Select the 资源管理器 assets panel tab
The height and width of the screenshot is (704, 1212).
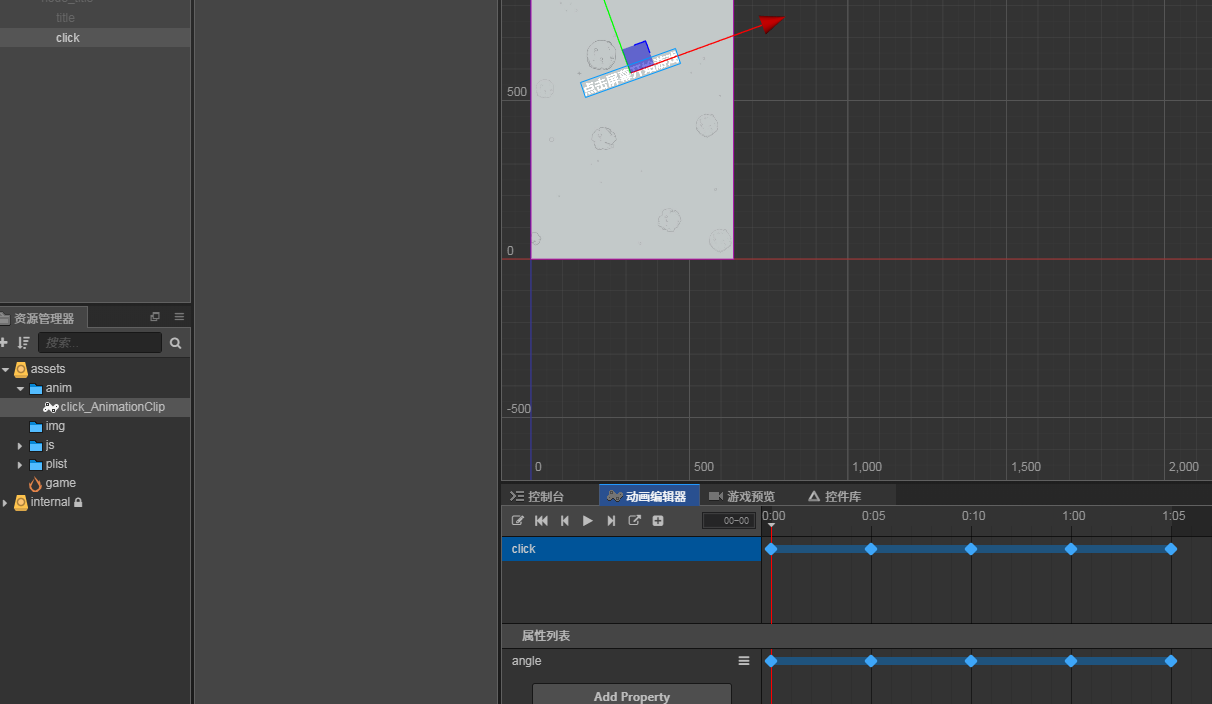pos(40,318)
